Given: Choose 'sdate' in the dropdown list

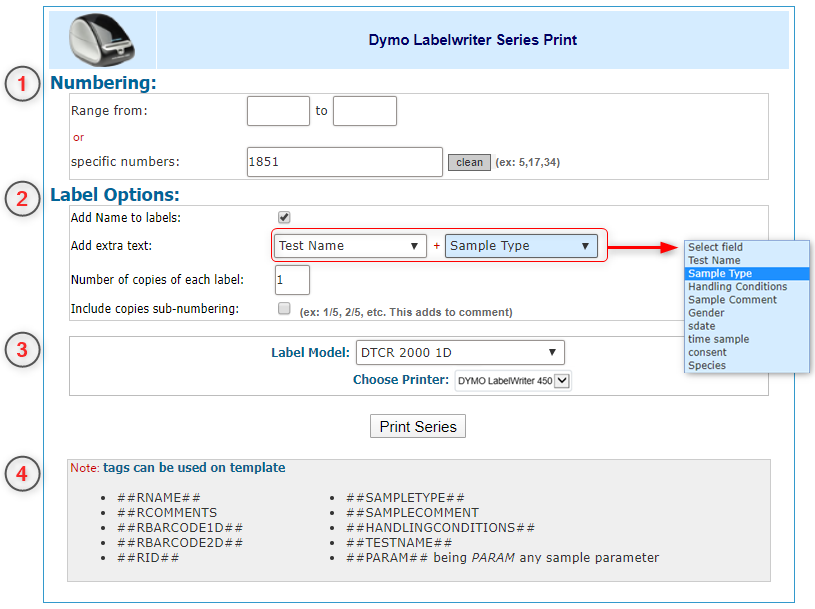Looking at the screenshot, I should click(747, 326).
